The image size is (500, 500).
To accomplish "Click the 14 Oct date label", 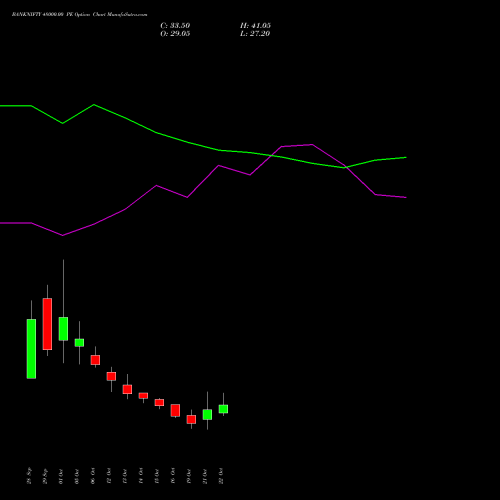I will (141, 476).
